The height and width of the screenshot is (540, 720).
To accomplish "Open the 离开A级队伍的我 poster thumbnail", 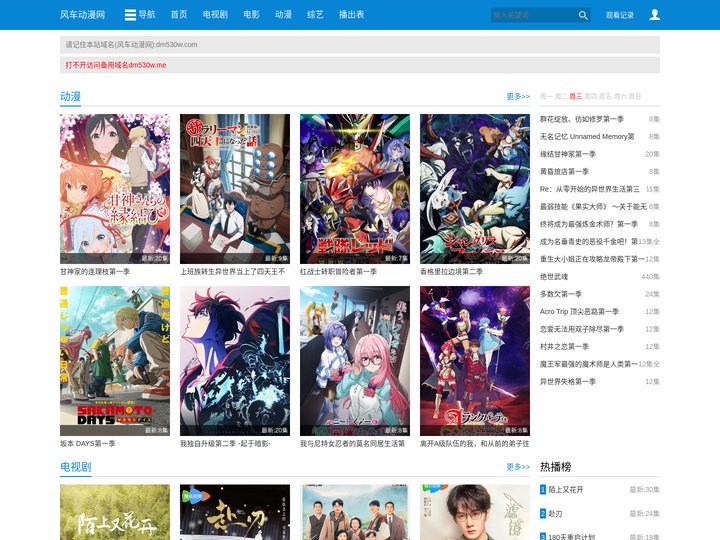I will click(x=475, y=361).
